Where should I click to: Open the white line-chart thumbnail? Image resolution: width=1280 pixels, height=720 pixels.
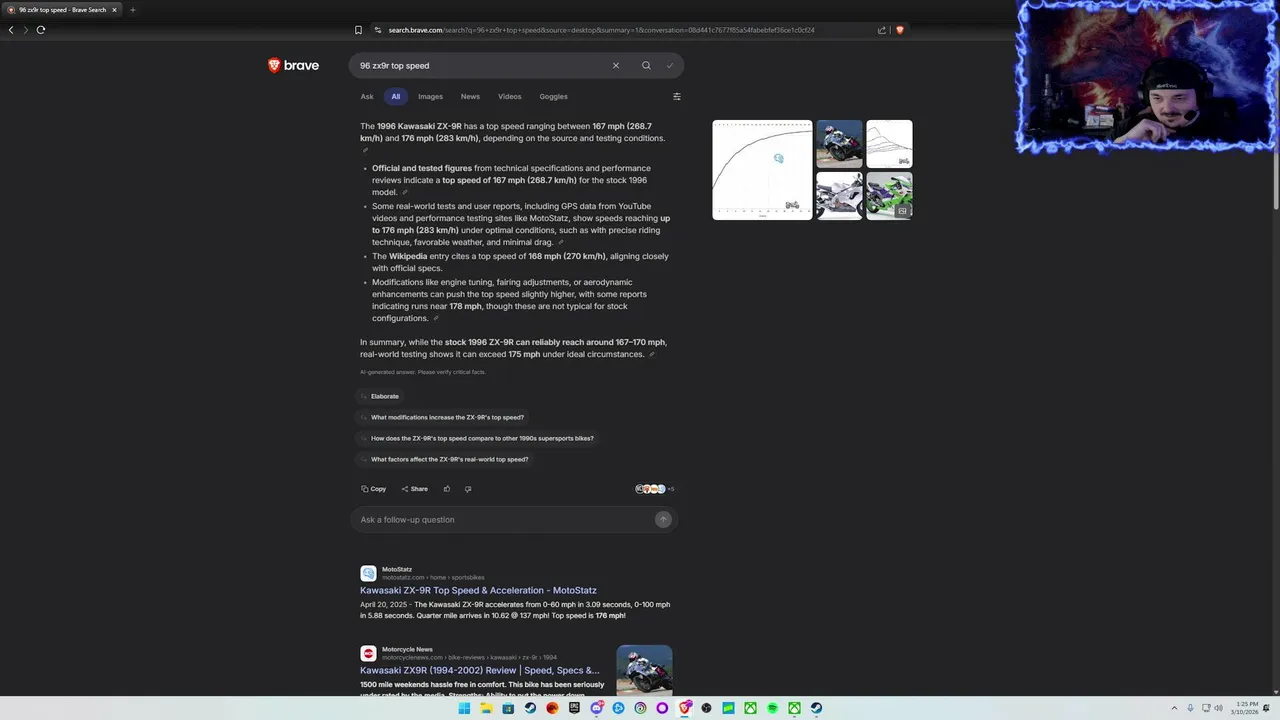click(889, 144)
